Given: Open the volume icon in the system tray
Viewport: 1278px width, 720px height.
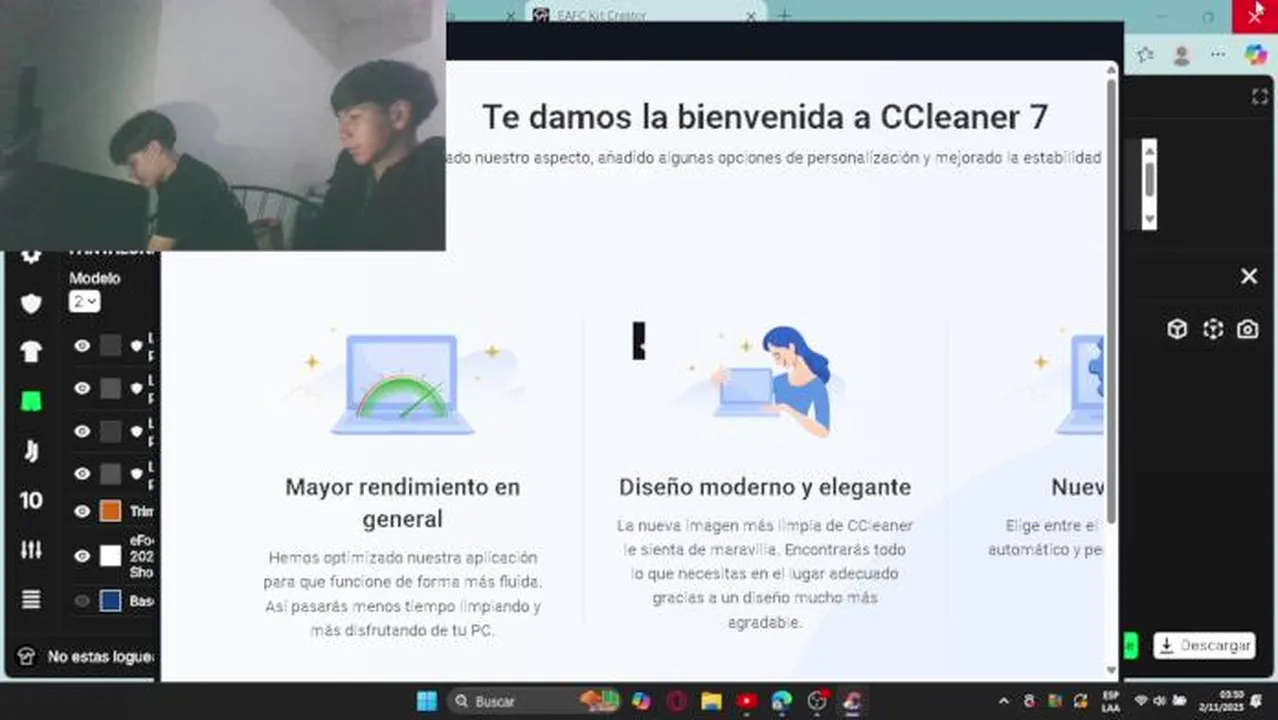Looking at the screenshot, I should (1160, 701).
